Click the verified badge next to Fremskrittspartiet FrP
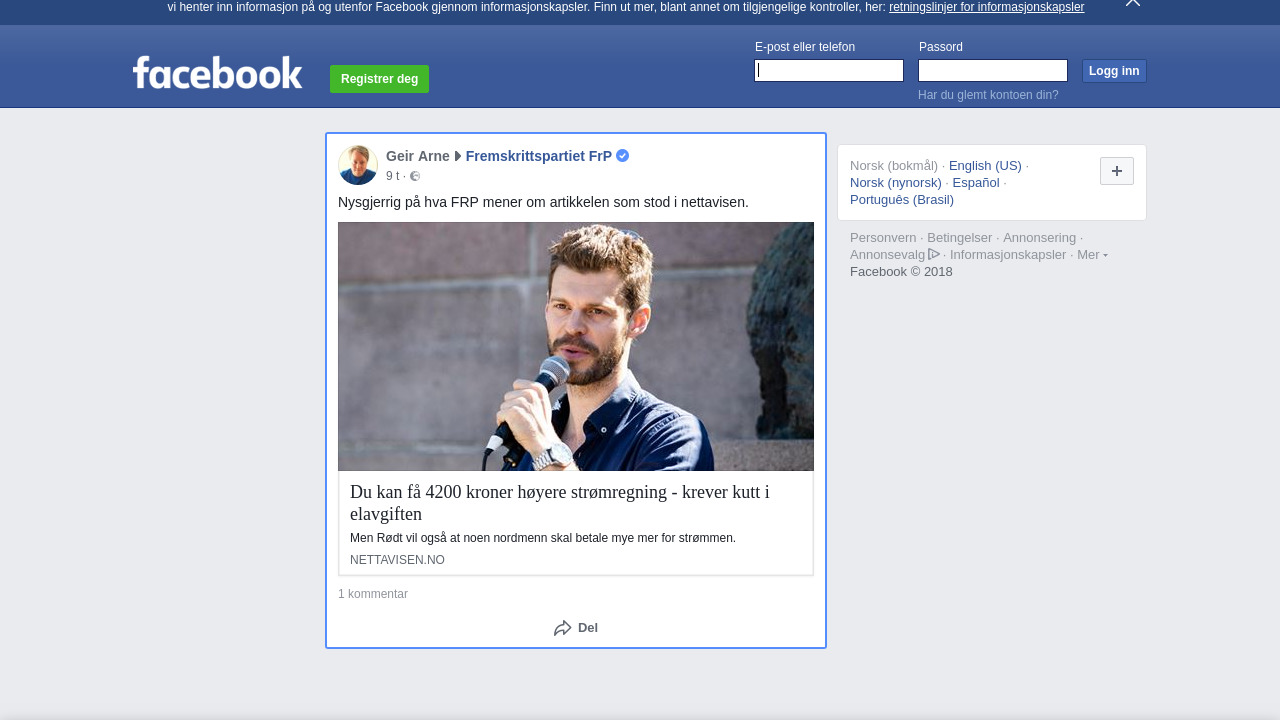 click(623, 156)
